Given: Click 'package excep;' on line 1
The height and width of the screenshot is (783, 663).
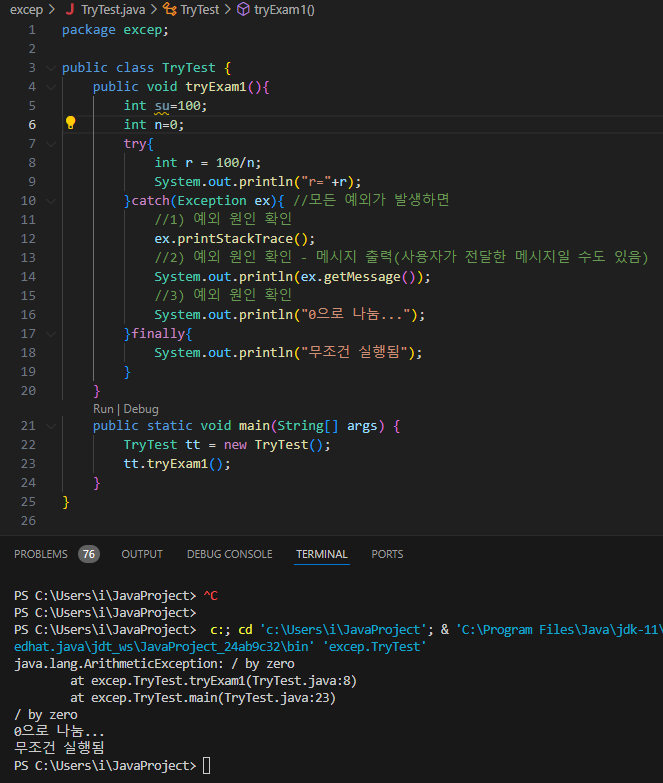Looking at the screenshot, I should click(115, 30).
